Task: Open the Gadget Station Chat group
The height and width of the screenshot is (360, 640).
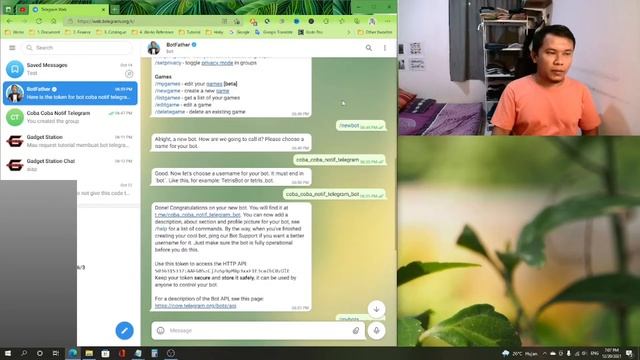Action: pyautogui.click(x=70, y=165)
